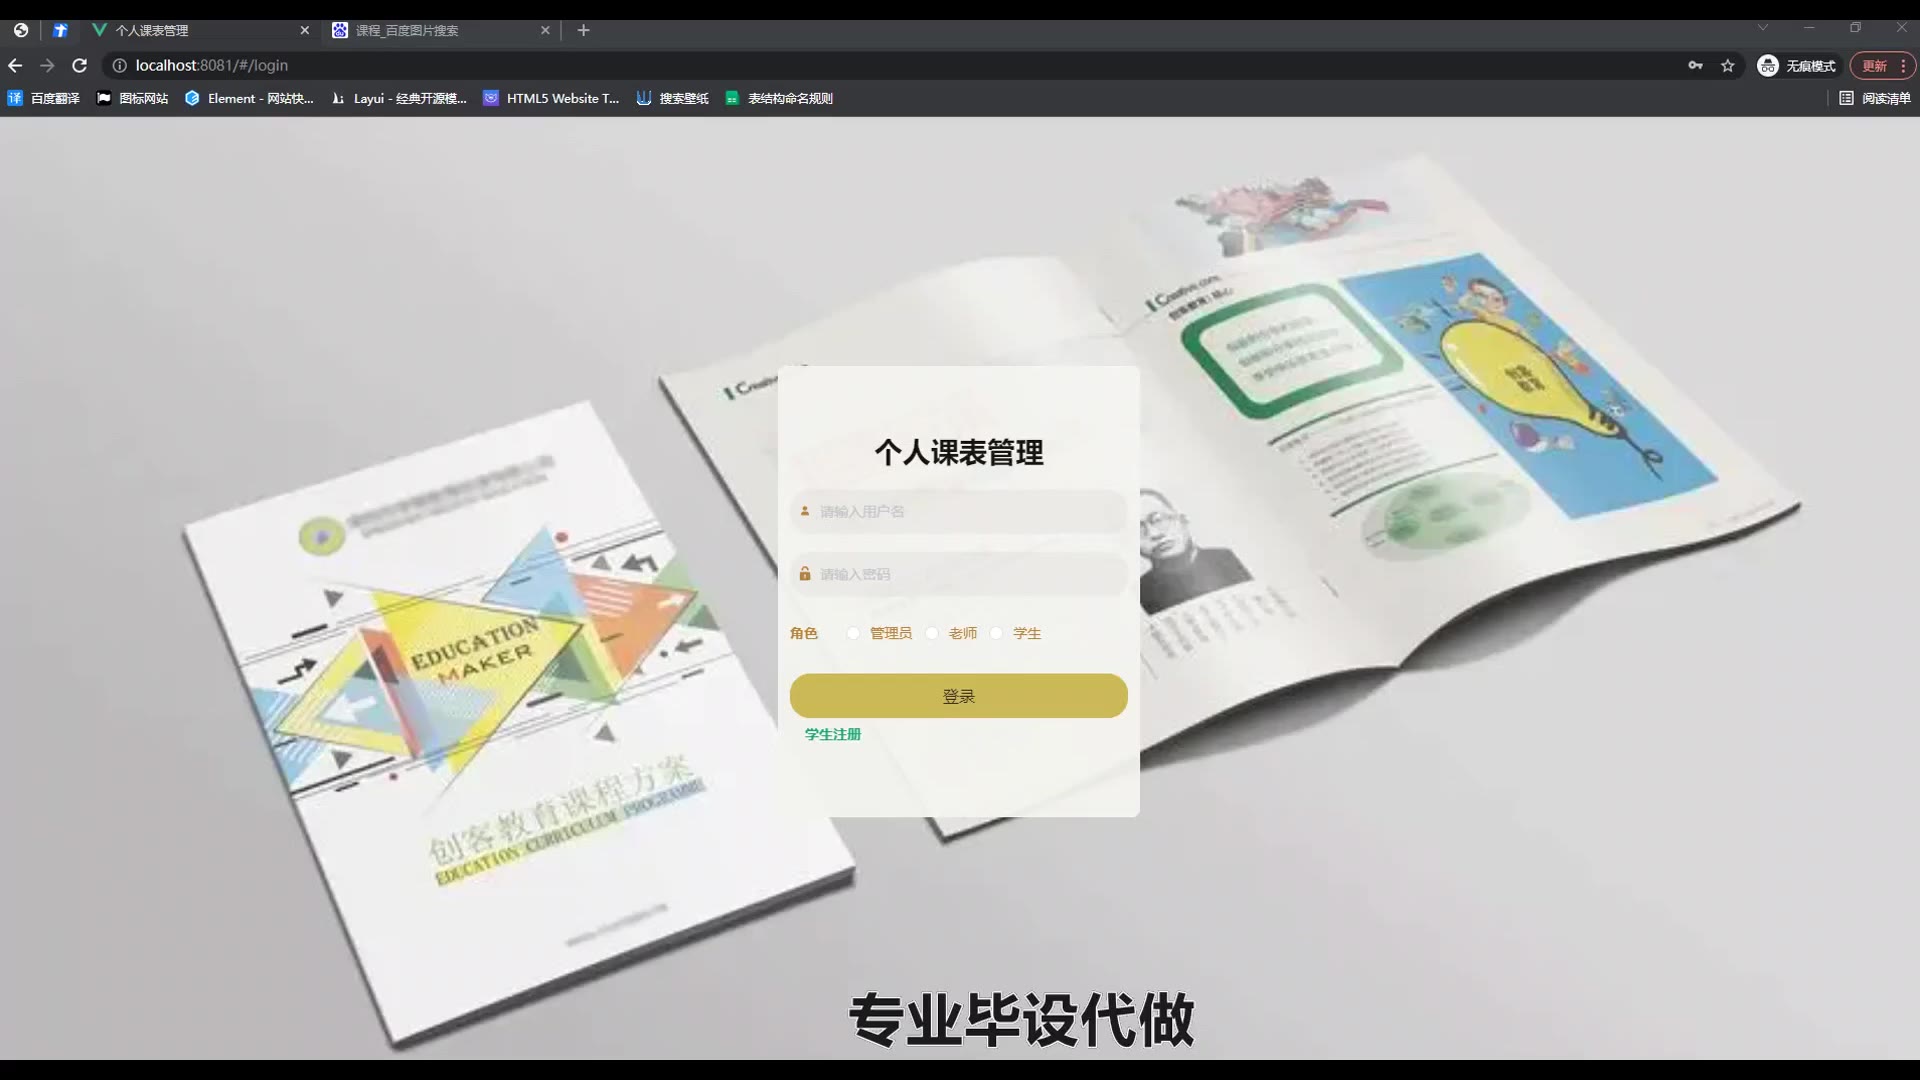The image size is (1920, 1080).
Task: Open the Chrome three-dot menu
Action: point(1903,65)
